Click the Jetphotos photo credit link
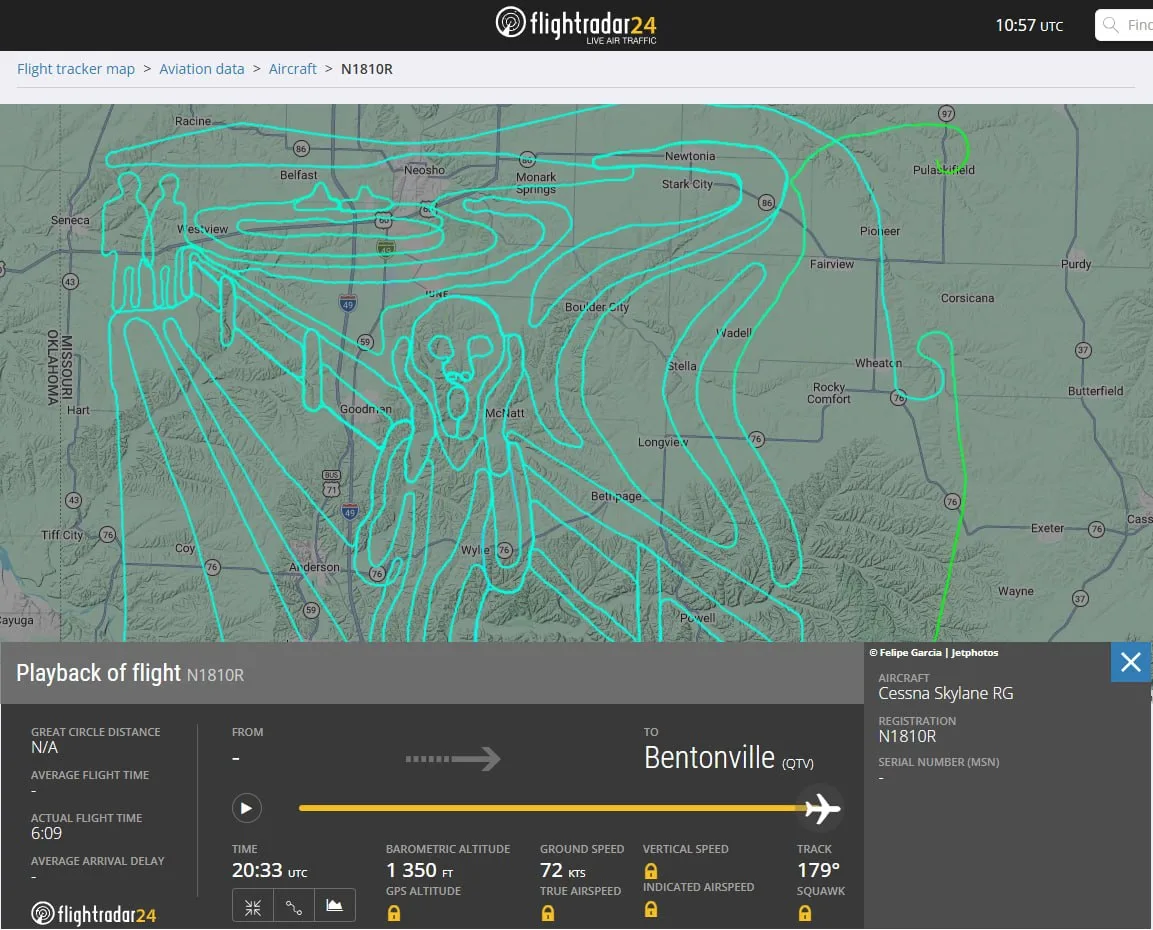The image size is (1153, 930). coord(974,653)
